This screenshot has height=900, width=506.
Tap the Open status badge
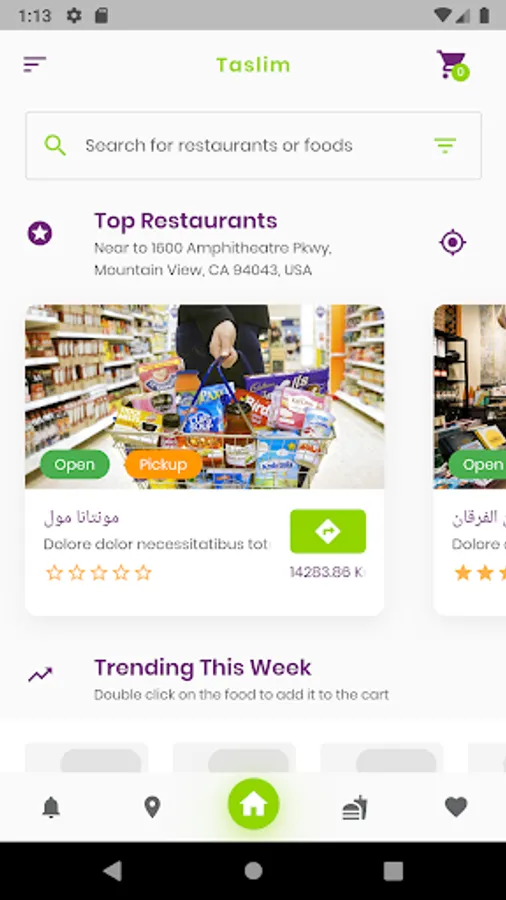[x=75, y=464]
